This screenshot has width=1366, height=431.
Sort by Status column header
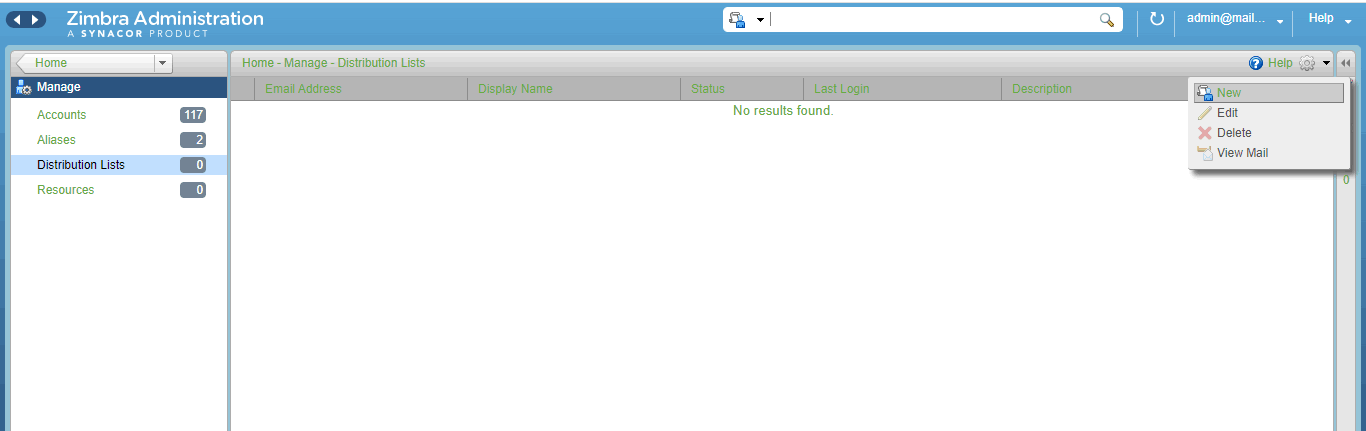pos(741,89)
